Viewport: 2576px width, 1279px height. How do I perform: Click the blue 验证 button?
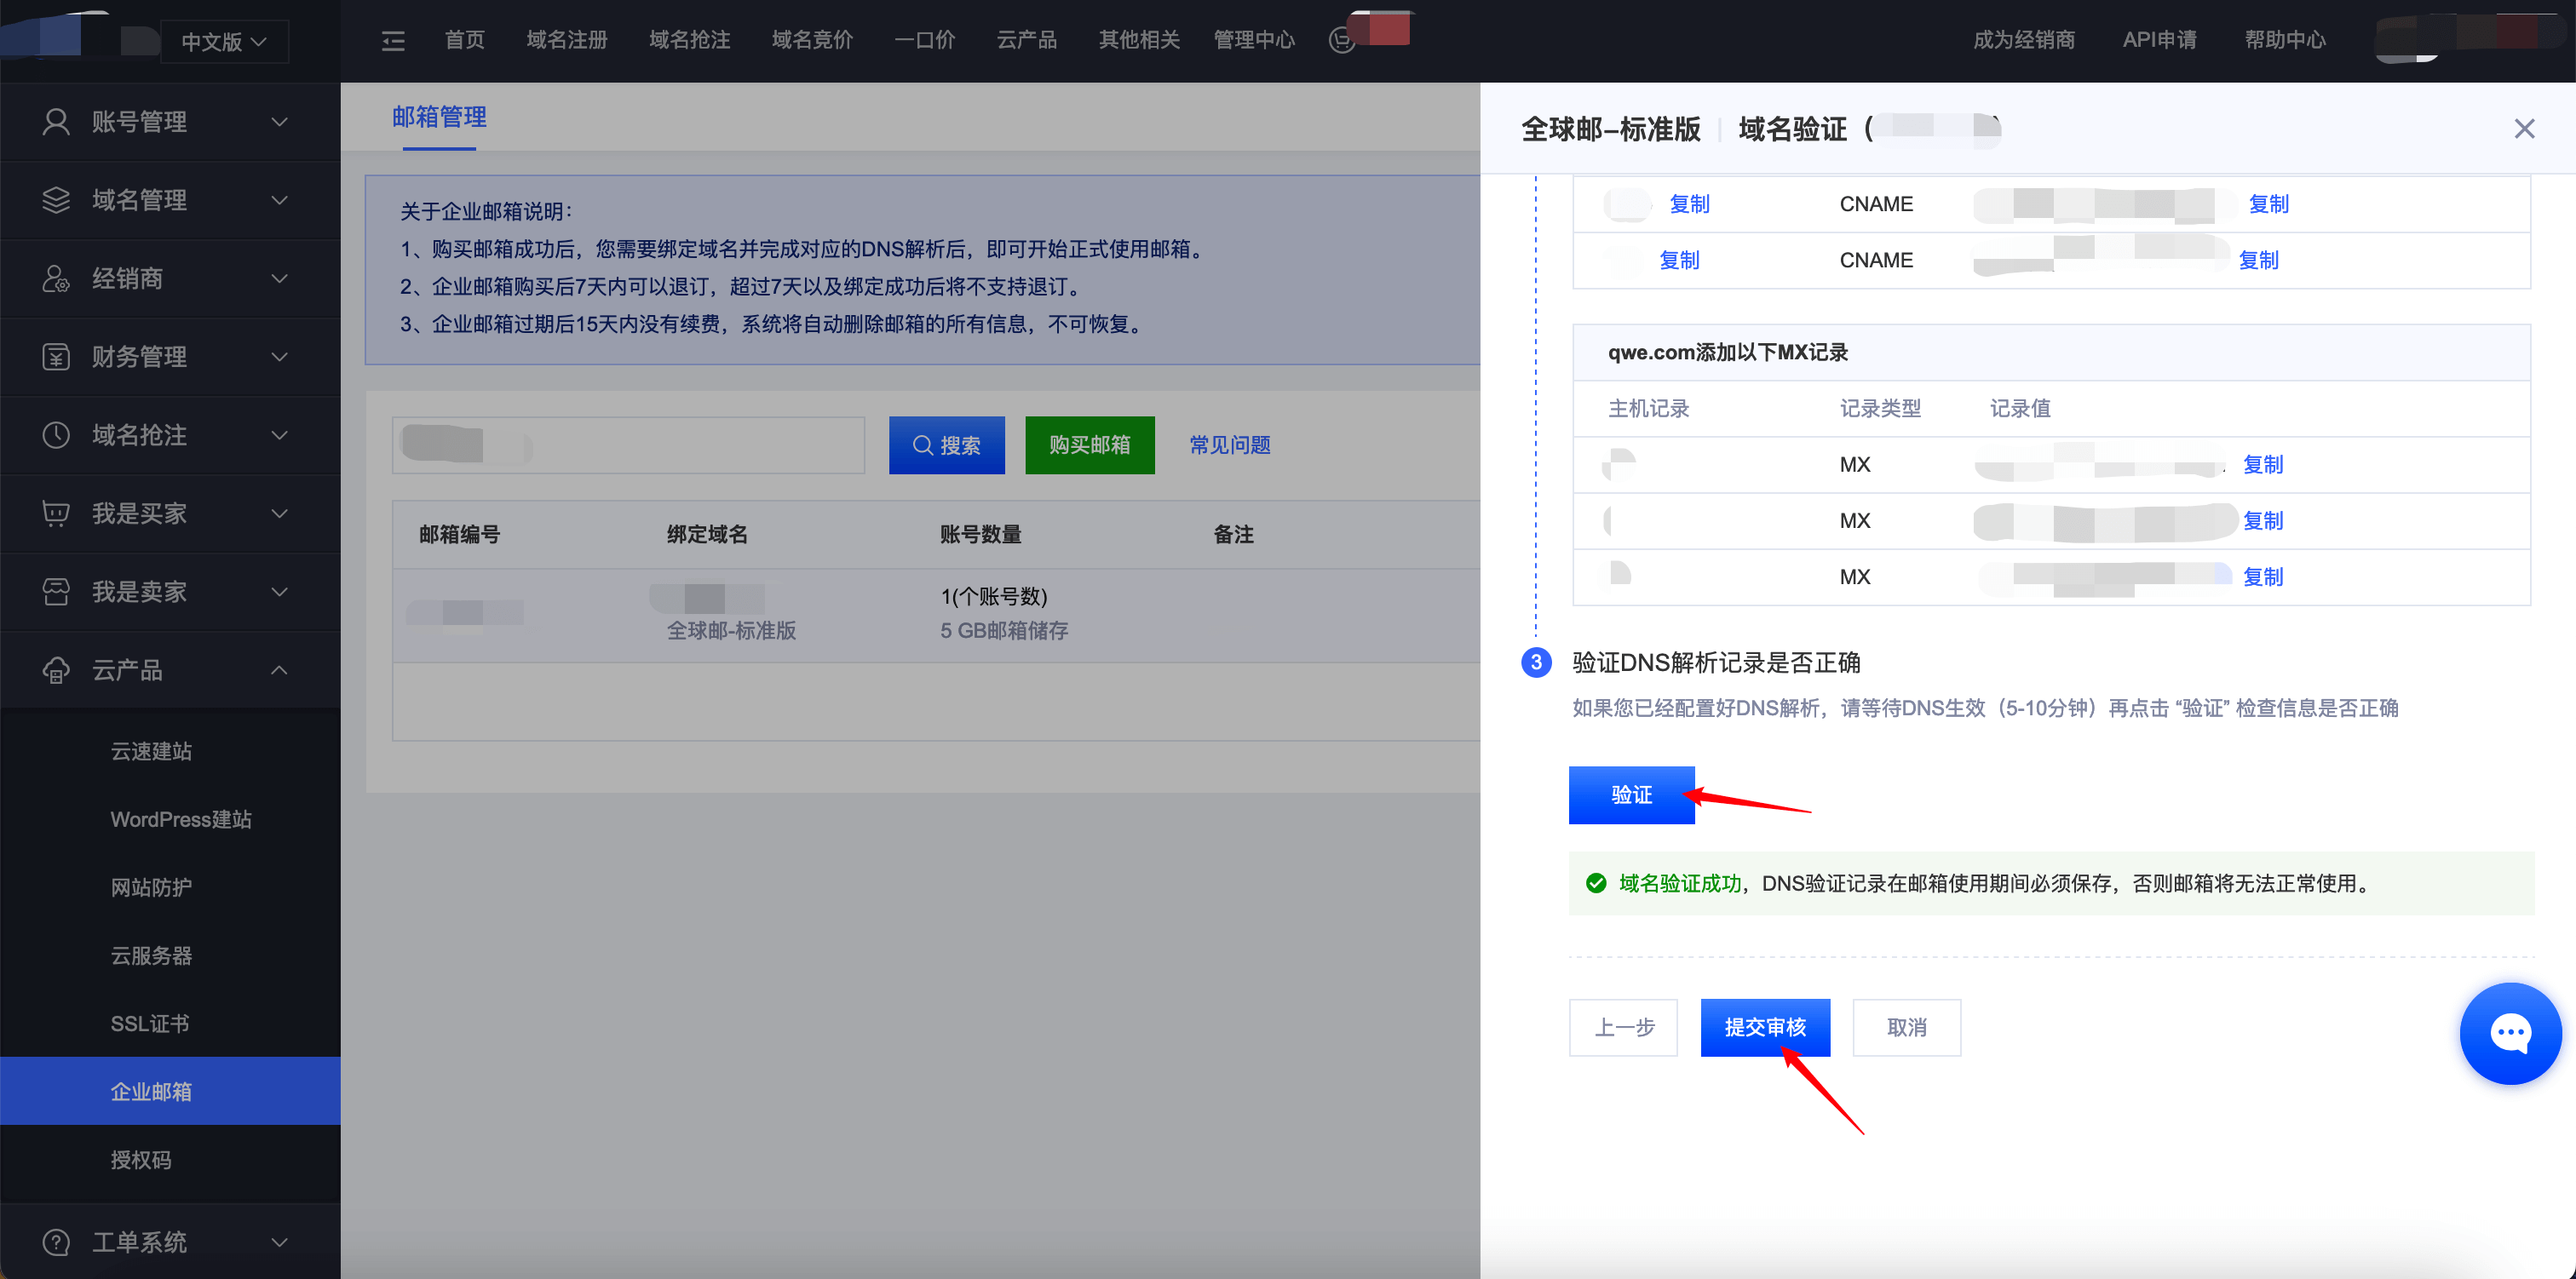(x=1631, y=795)
